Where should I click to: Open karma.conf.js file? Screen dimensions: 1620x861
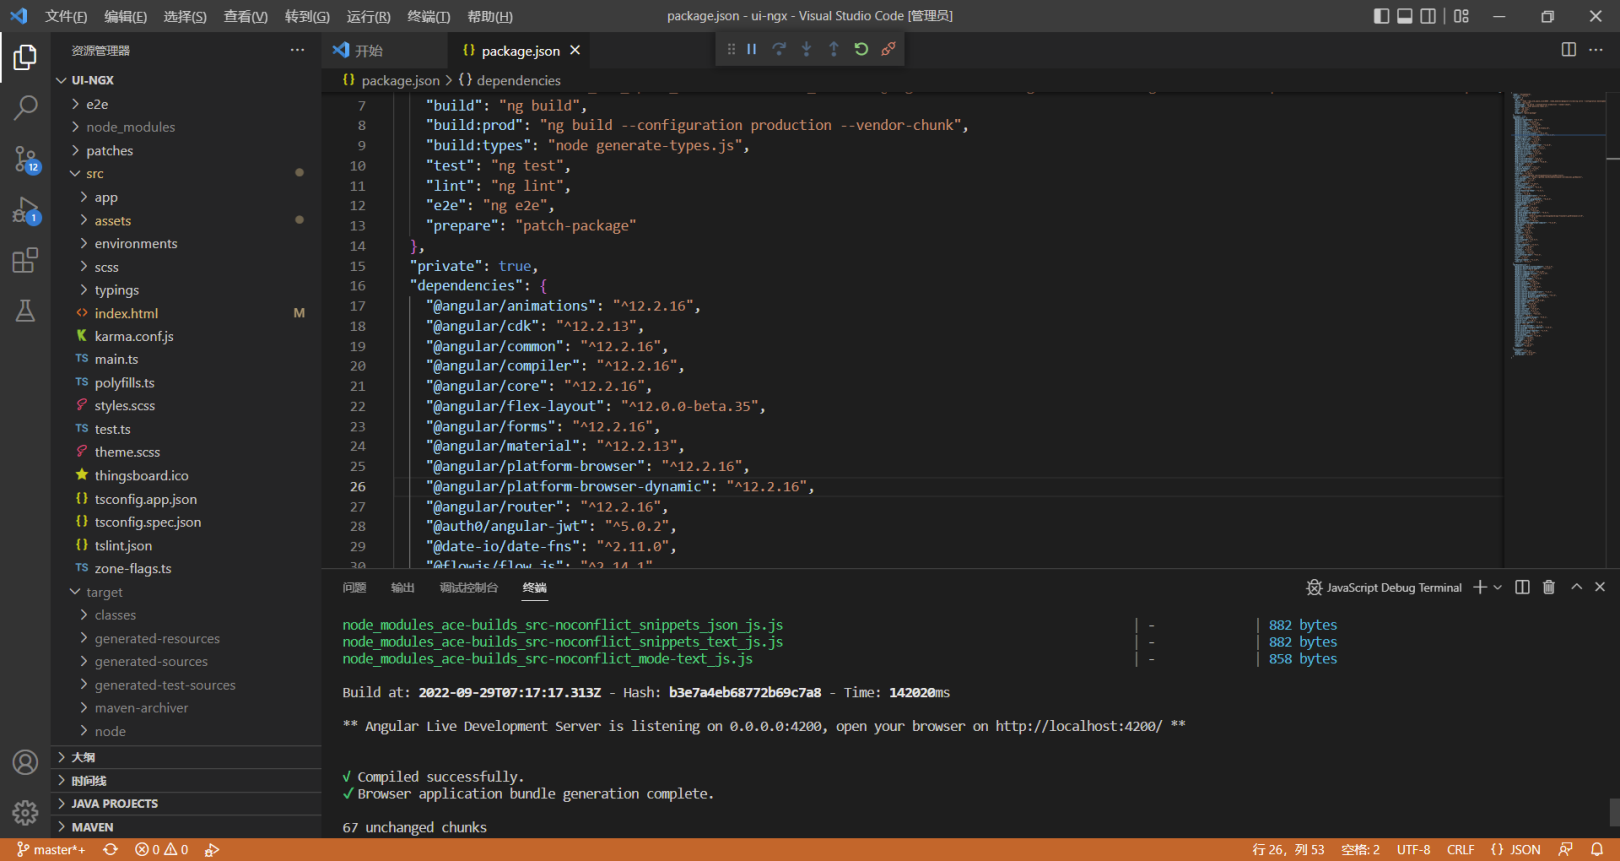[186, 336]
